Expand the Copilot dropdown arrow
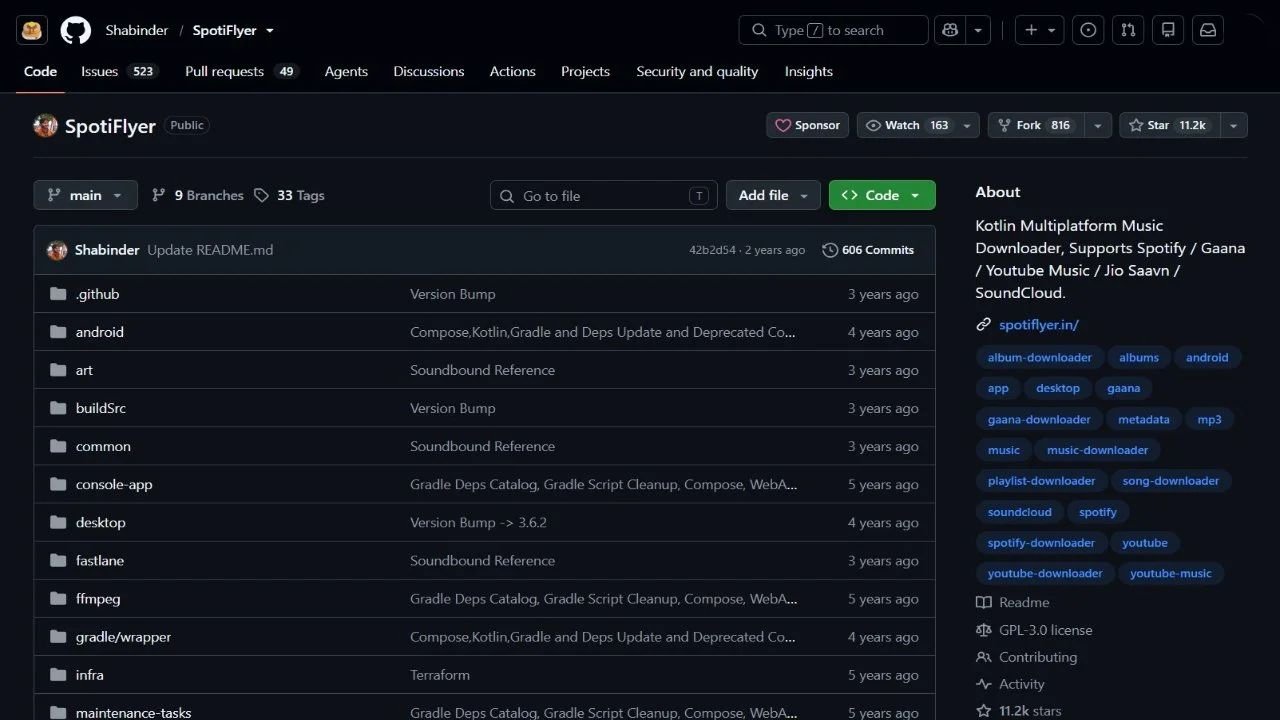This screenshot has width=1280, height=720. [978, 30]
